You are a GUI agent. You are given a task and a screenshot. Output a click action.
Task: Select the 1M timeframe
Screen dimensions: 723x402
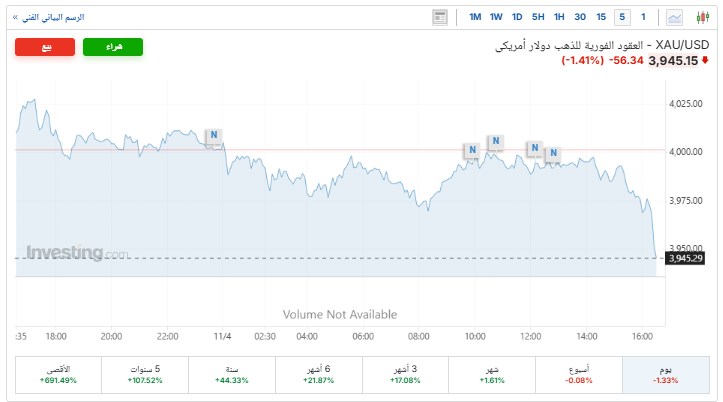(x=475, y=17)
